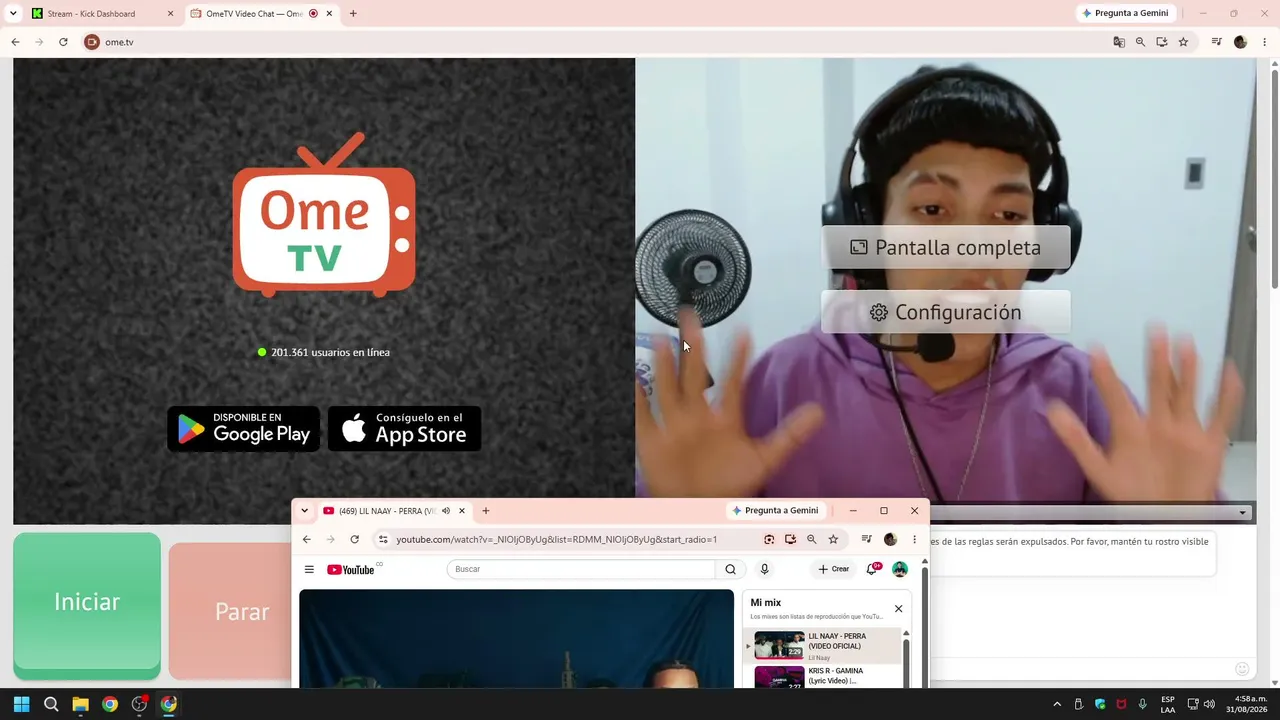Open YouTube notifications bell
The height and width of the screenshot is (720, 1280).
873,569
